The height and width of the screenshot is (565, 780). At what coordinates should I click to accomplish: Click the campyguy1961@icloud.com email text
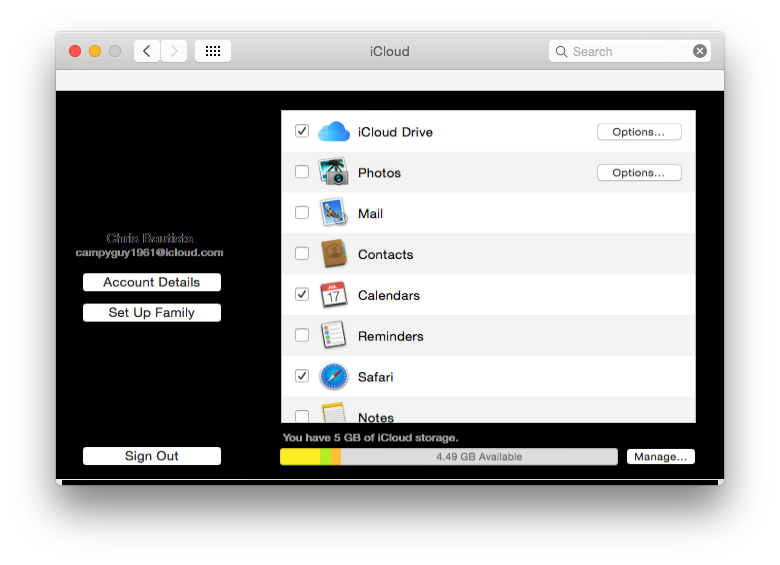click(149, 253)
